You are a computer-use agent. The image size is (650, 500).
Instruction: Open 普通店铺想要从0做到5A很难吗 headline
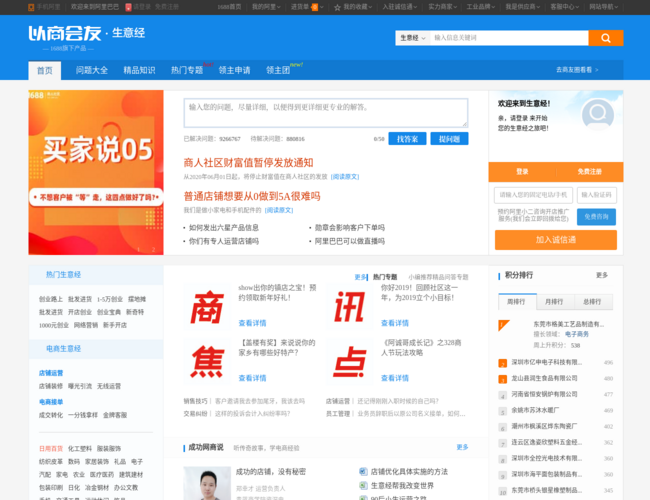252,196
